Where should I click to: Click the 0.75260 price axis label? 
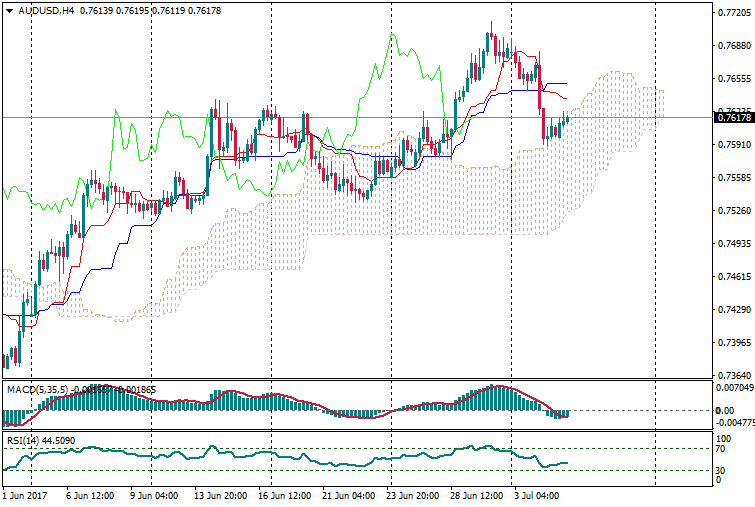click(x=735, y=211)
